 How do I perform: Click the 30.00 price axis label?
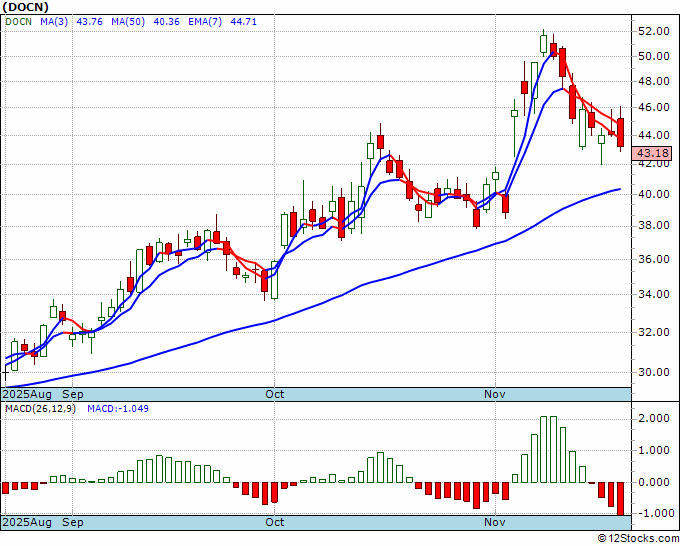tap(654, 373)
